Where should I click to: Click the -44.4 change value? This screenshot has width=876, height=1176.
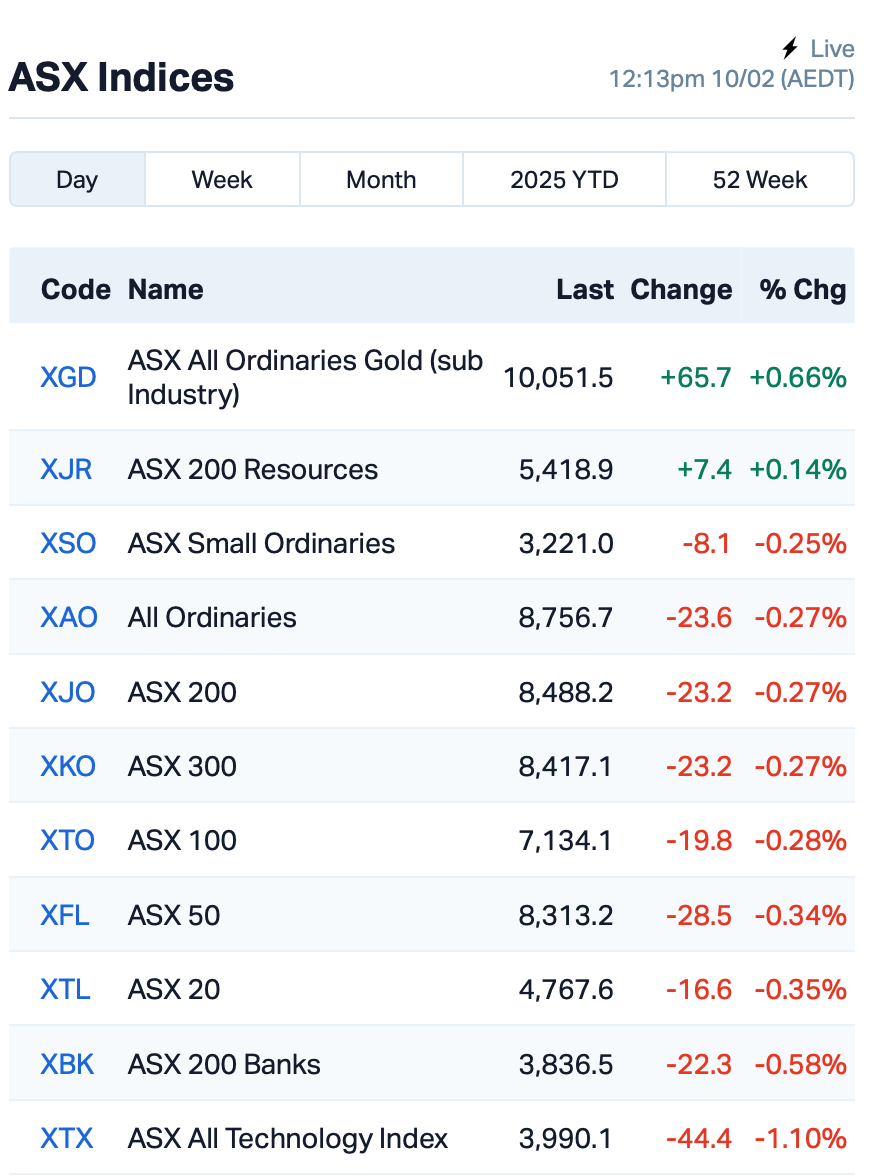coord(699,1138)
